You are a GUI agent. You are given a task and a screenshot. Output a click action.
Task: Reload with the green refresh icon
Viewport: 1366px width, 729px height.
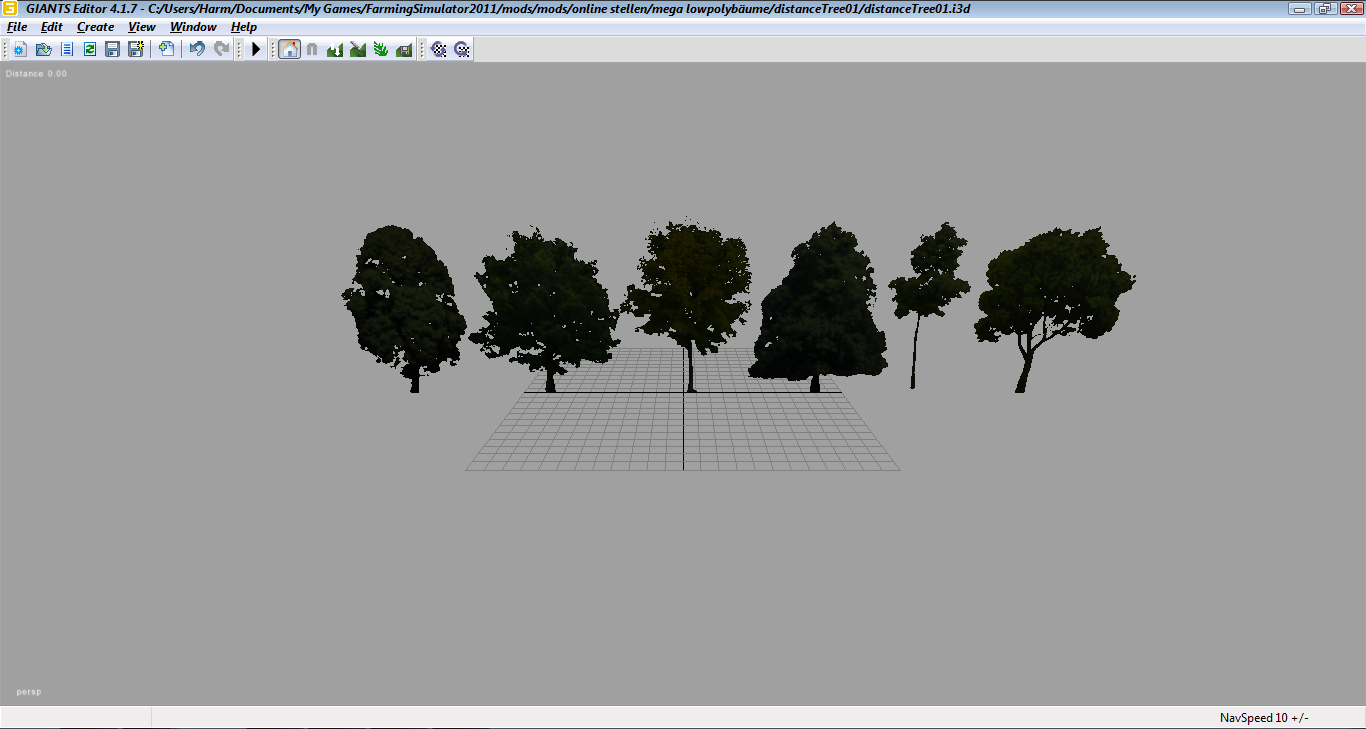(x=90, y=49)
